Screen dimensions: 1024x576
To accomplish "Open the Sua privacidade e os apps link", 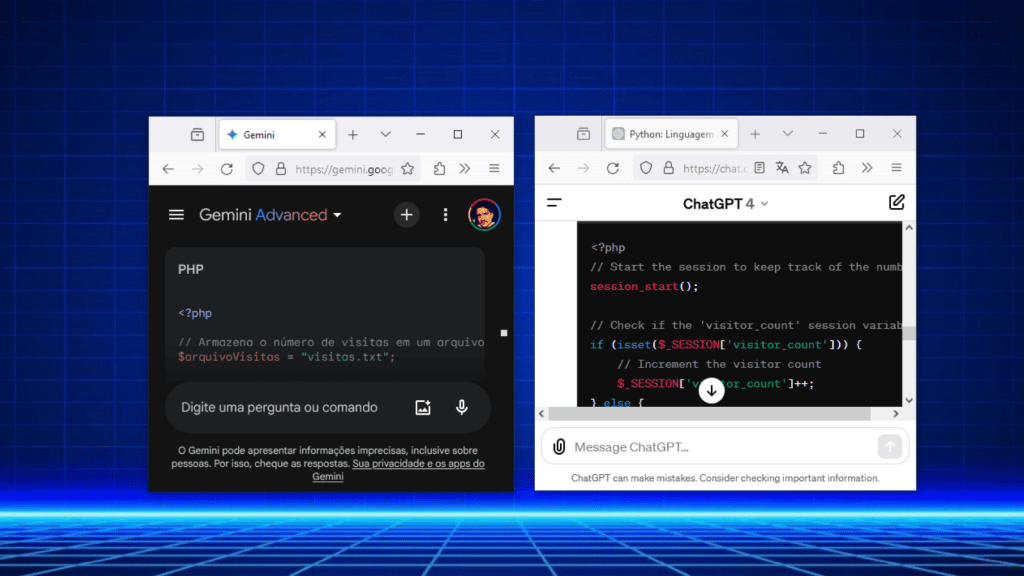I will 417,464.
